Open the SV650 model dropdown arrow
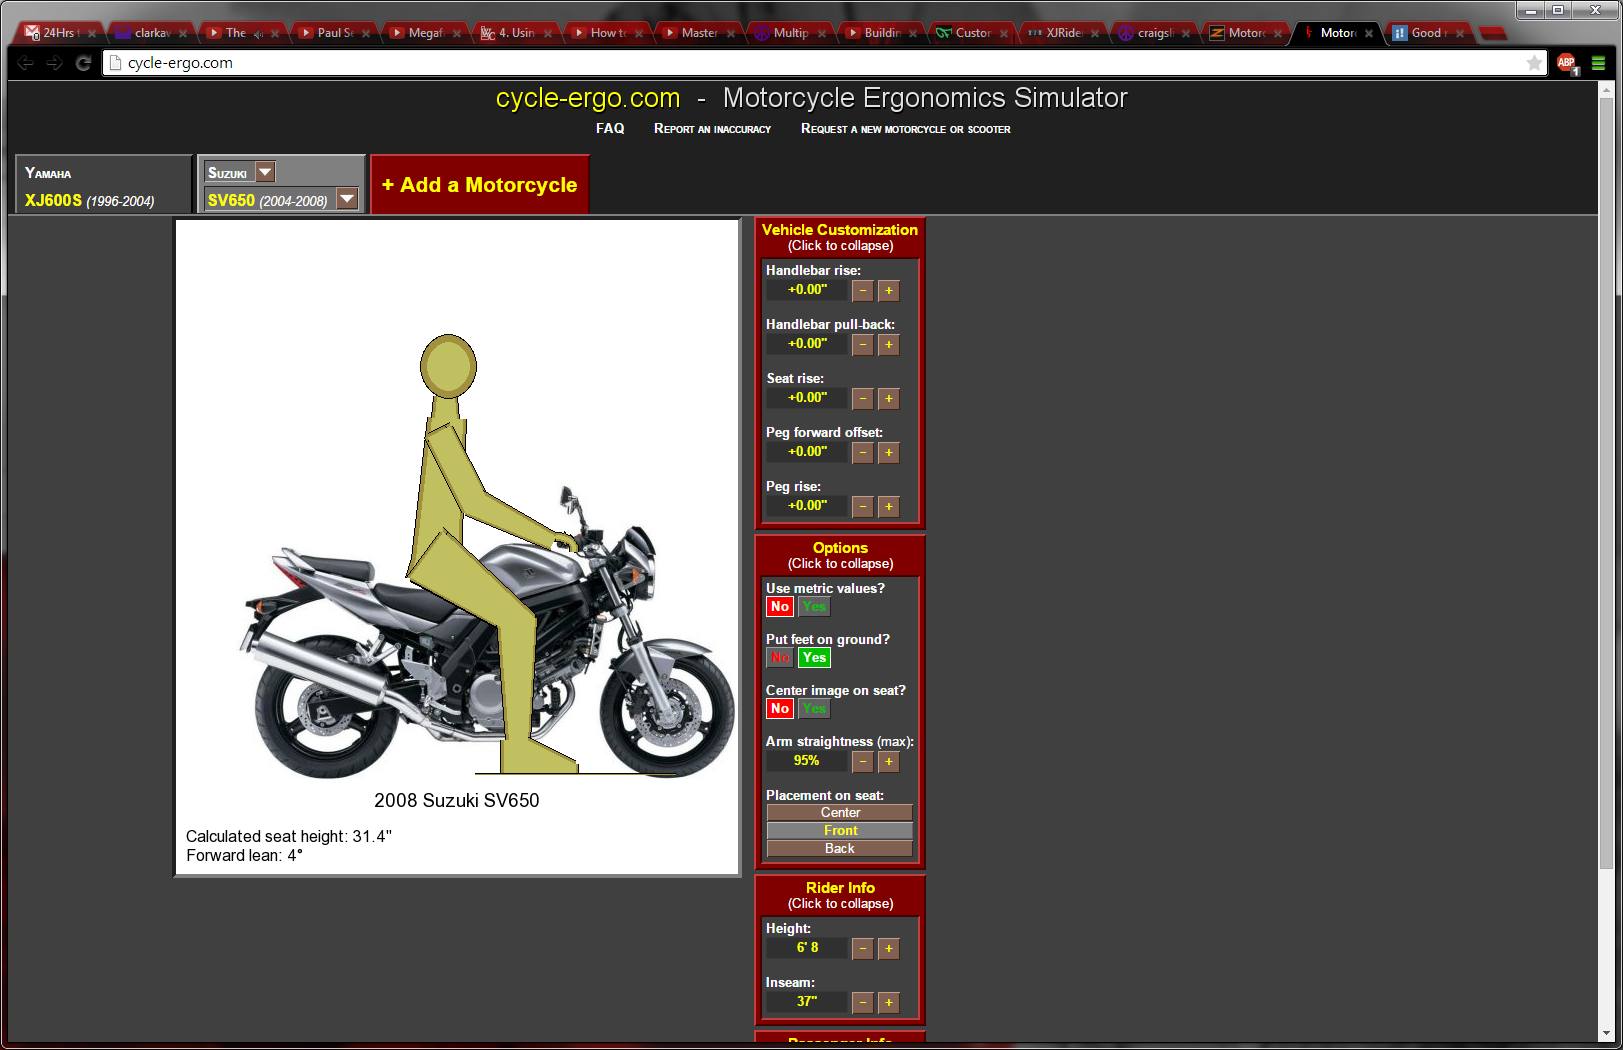The height and width of the screenshot is (1050, 1623). point(347,199)
